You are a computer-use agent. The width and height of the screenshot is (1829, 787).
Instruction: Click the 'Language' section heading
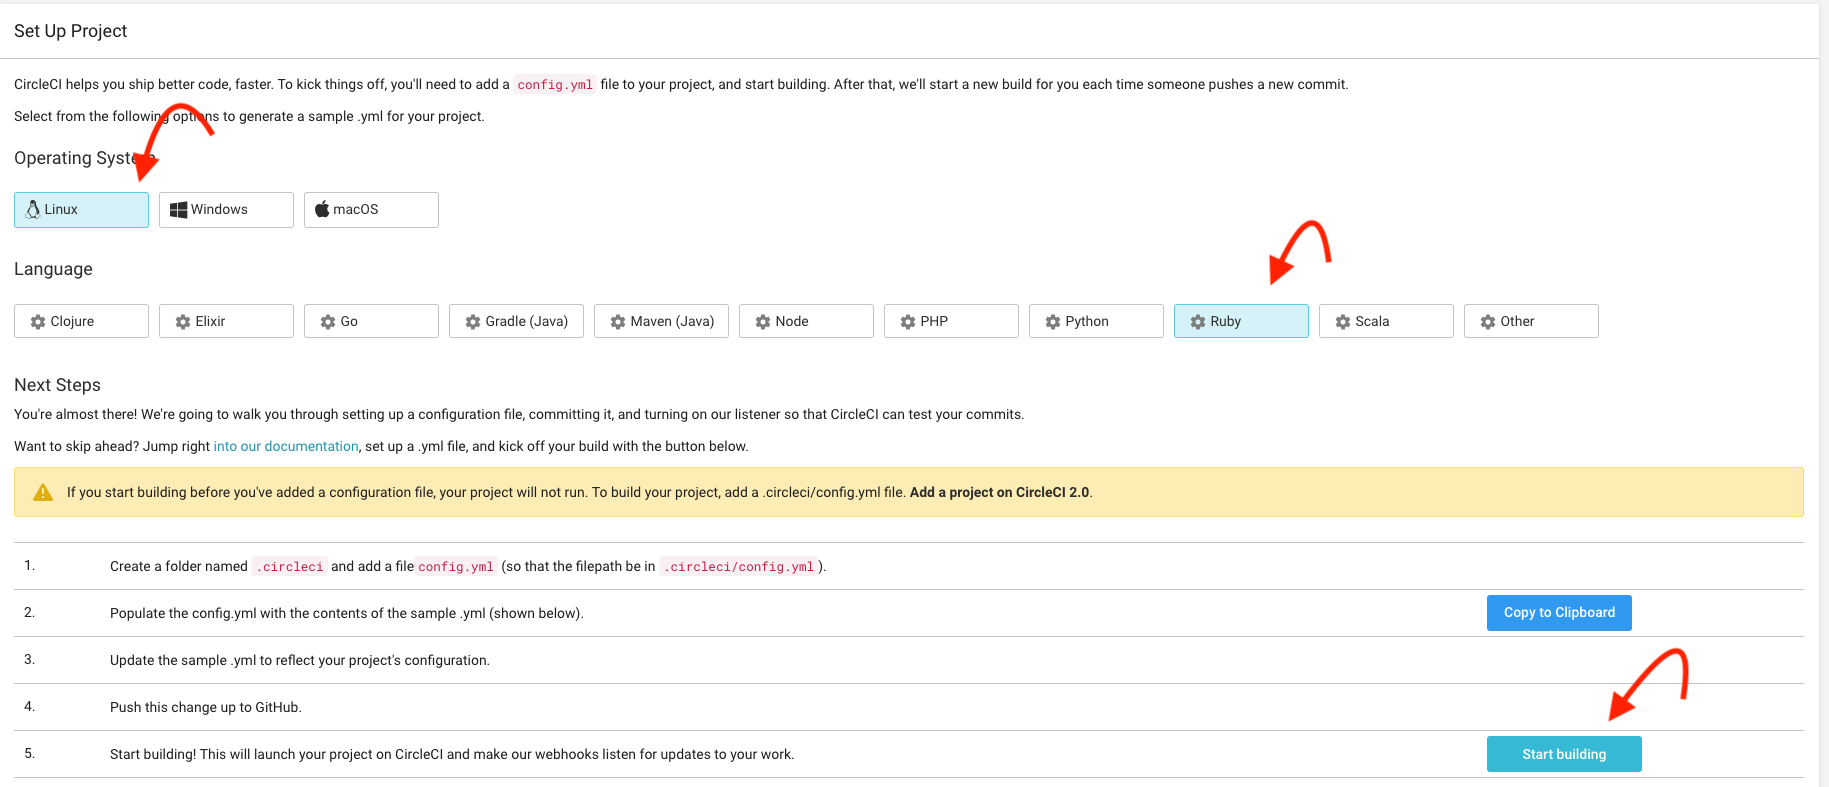coord(53,269)
